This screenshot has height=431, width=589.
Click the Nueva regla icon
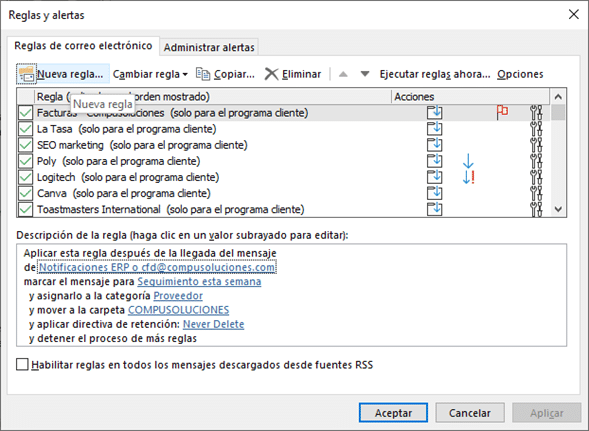point(26,74)
